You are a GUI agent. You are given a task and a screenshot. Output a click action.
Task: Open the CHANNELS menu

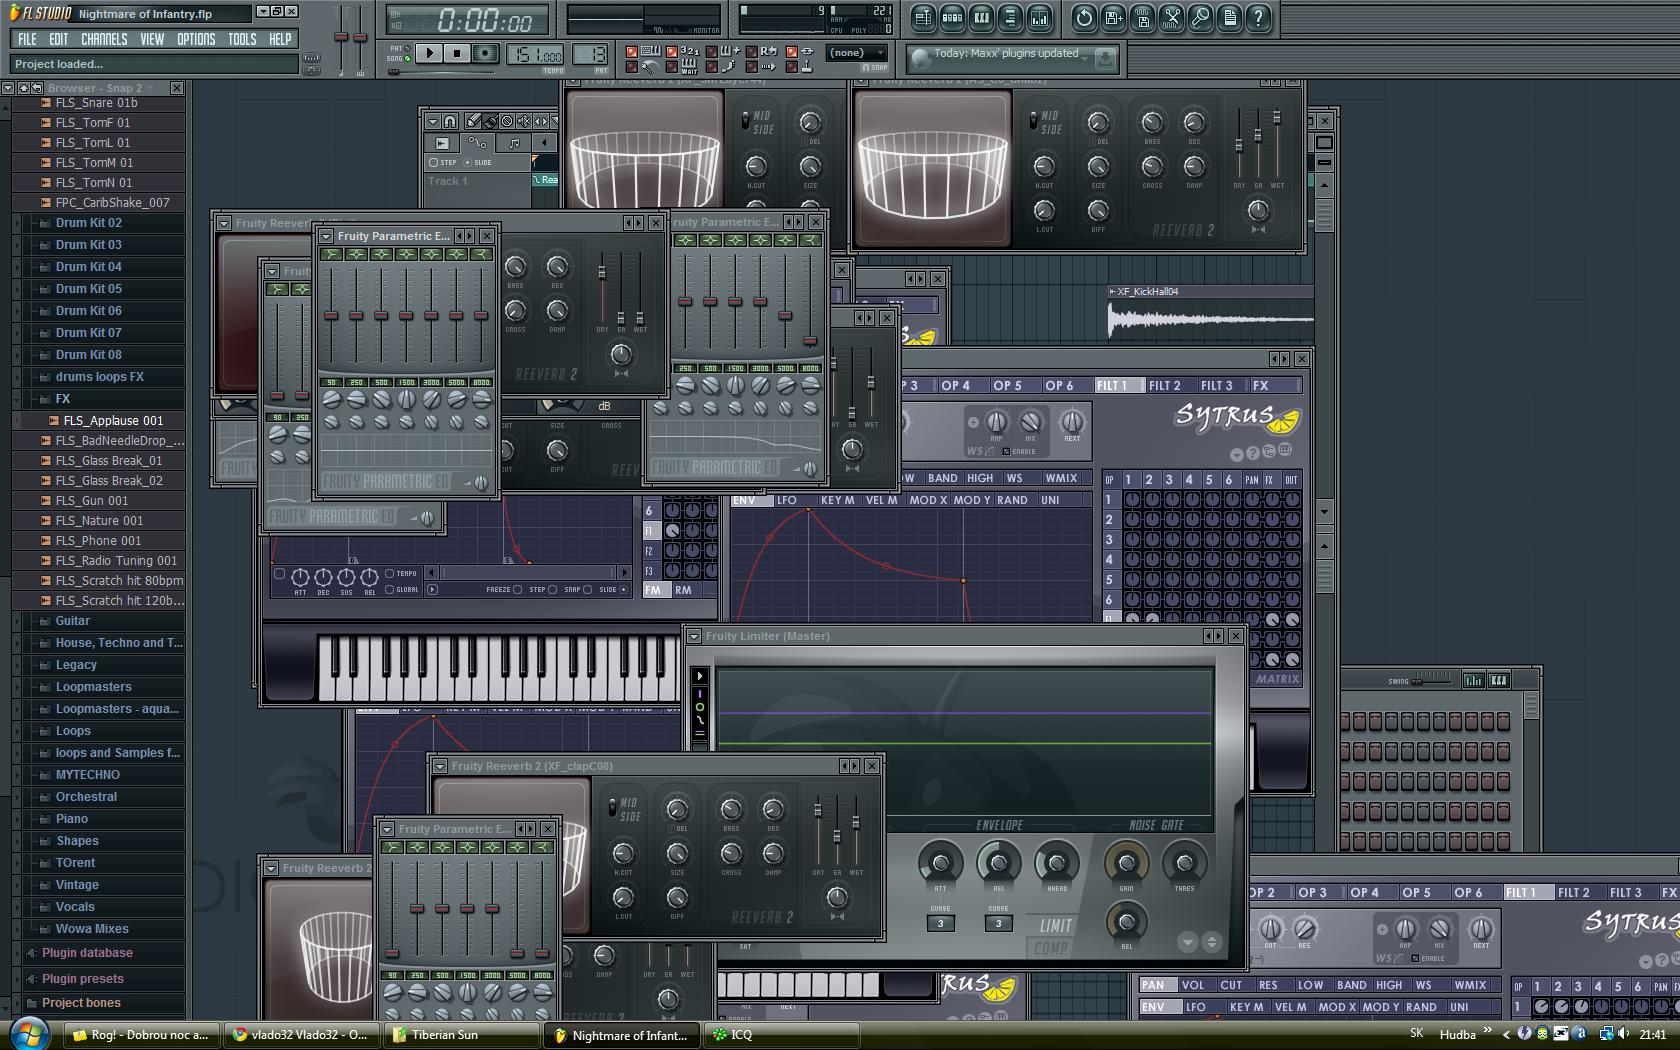104,39
